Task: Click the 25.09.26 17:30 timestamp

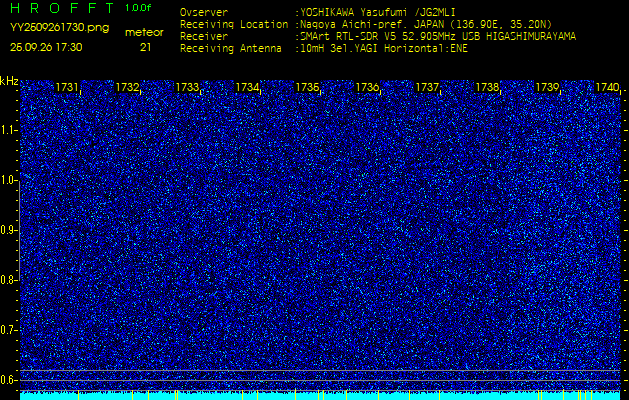Action: coord(46,47)
